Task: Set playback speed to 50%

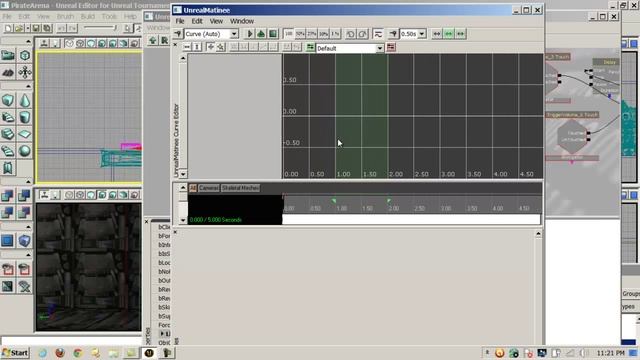Action: click(300, 34)
